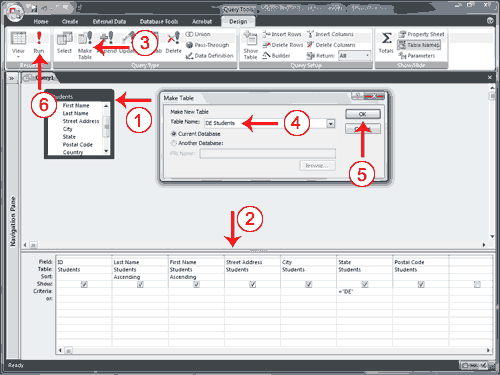Select Another Database radio button

[174, 143]
